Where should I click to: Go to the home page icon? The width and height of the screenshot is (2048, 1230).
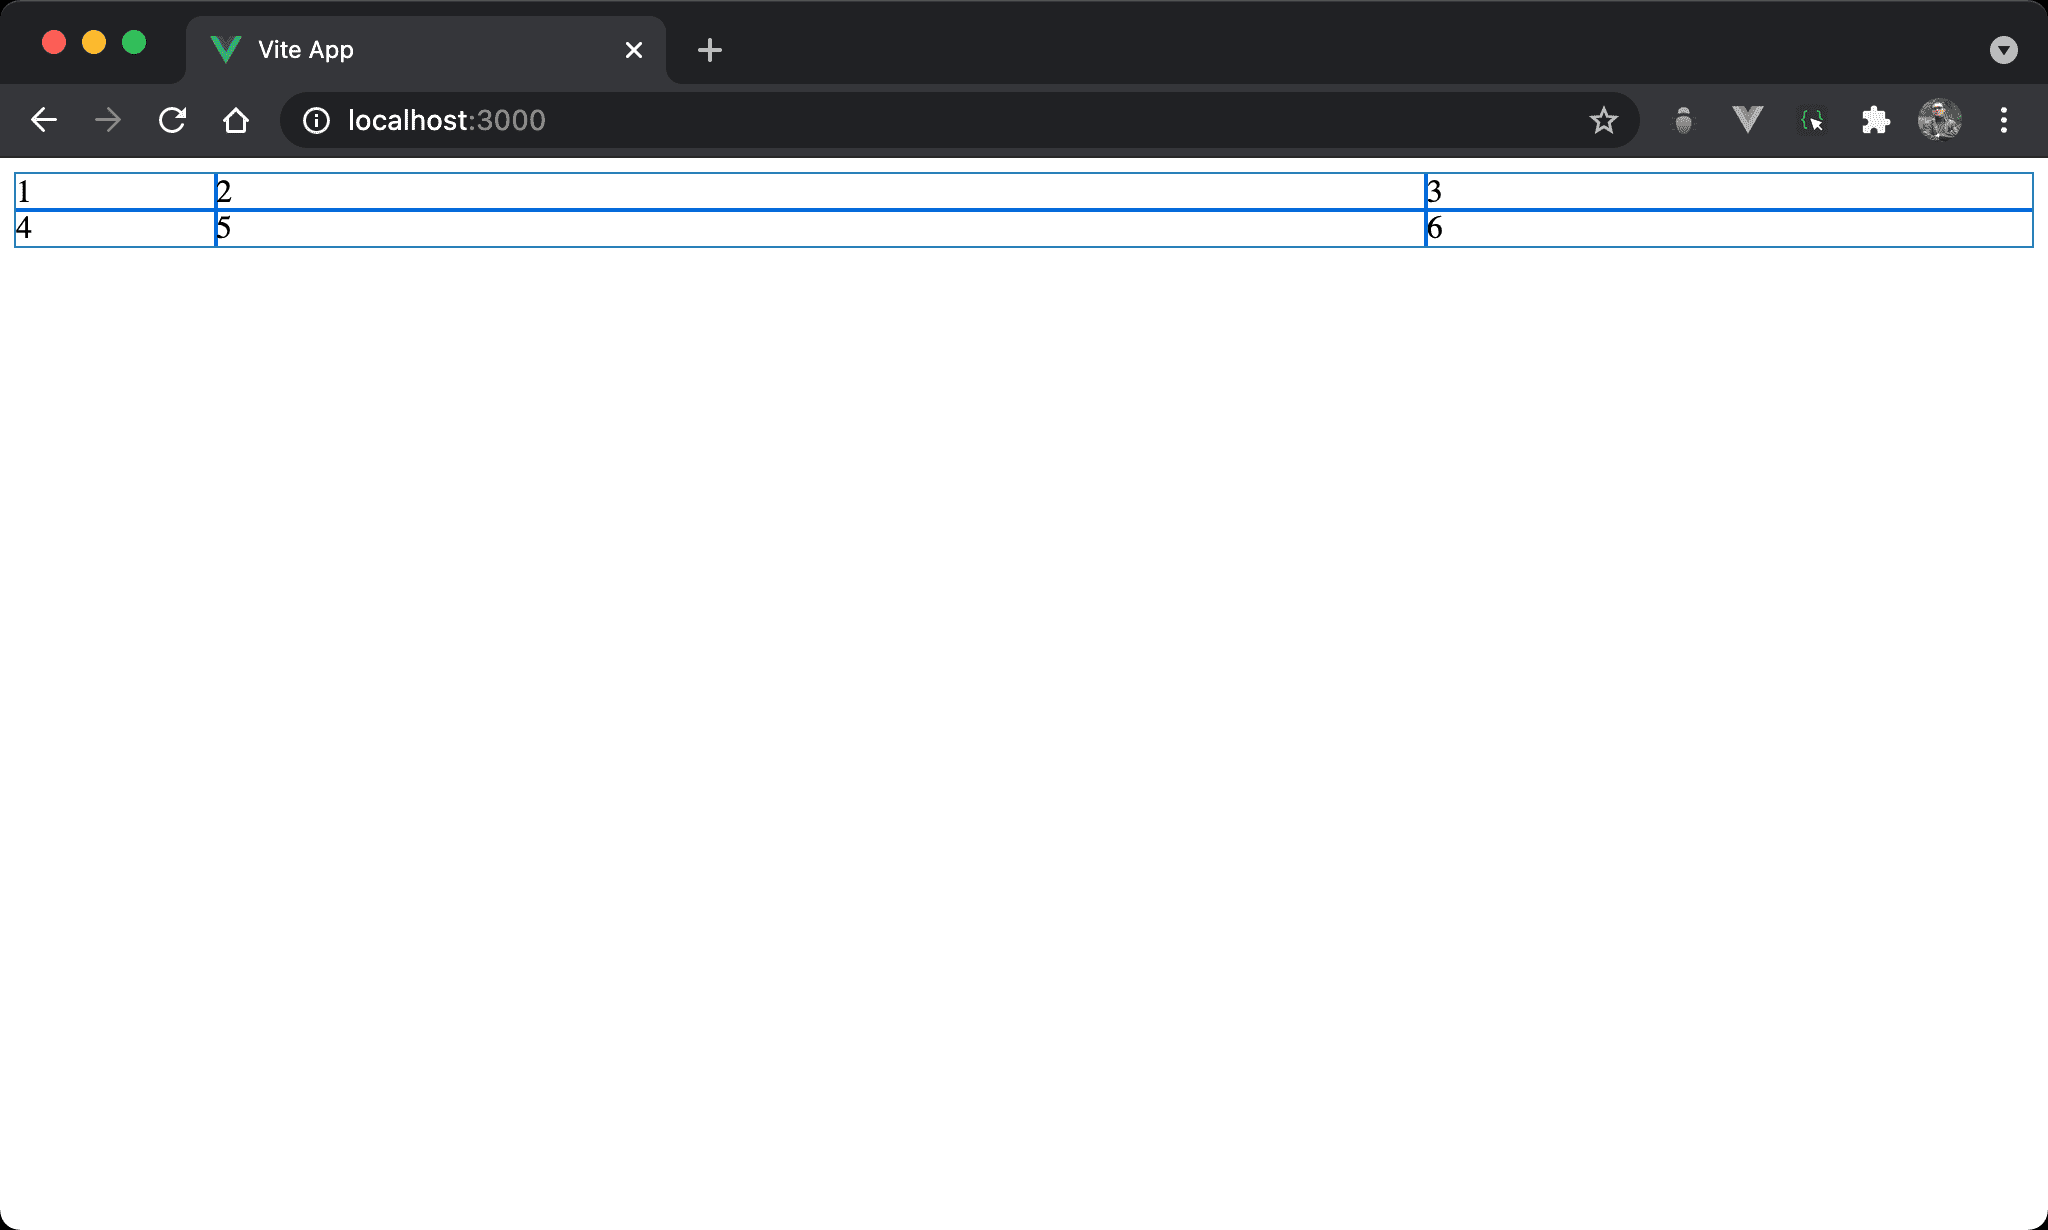[x=236, y=121]
